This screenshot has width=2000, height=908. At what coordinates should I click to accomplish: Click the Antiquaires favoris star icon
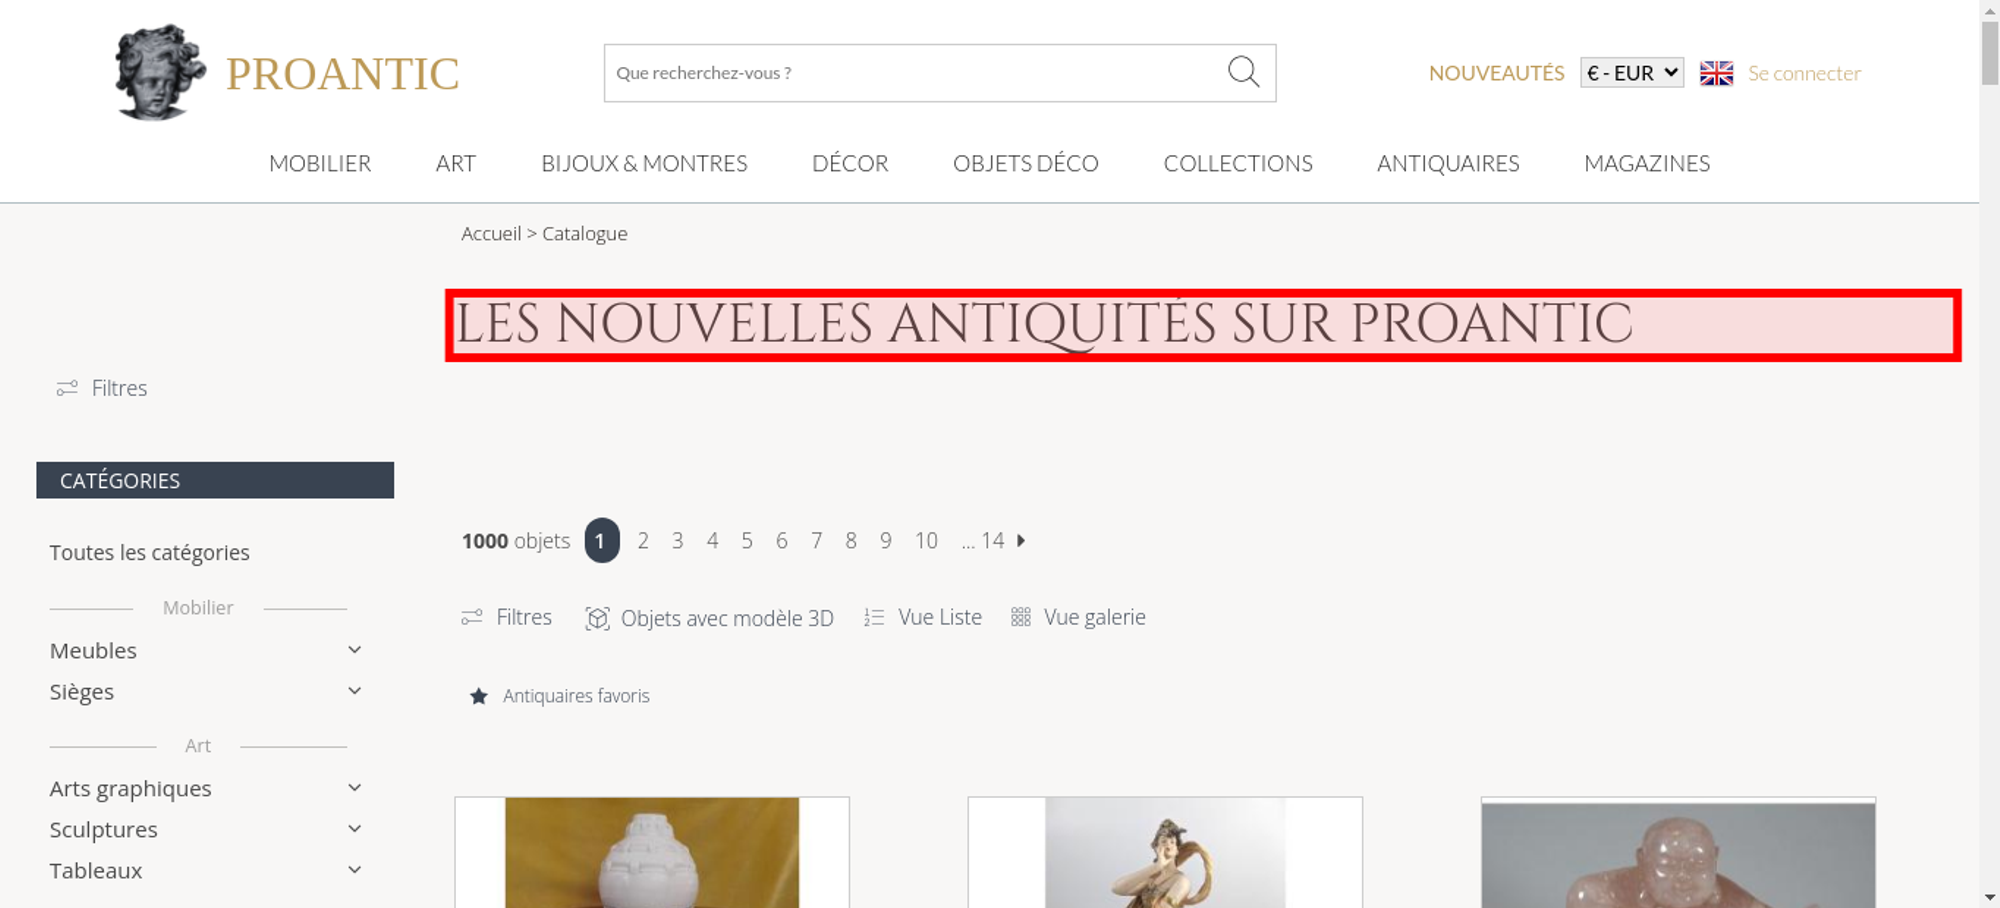[x=479, y=696]
